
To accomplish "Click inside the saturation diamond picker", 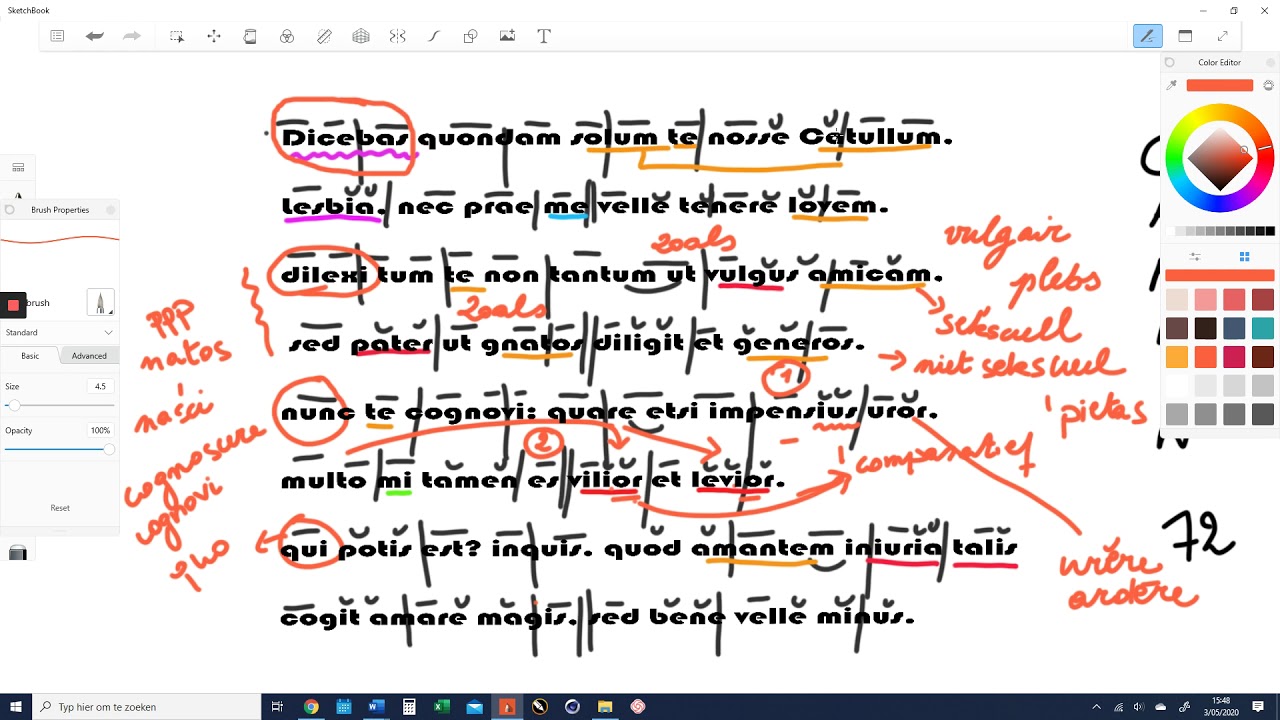I will (x=1221, y=159).
